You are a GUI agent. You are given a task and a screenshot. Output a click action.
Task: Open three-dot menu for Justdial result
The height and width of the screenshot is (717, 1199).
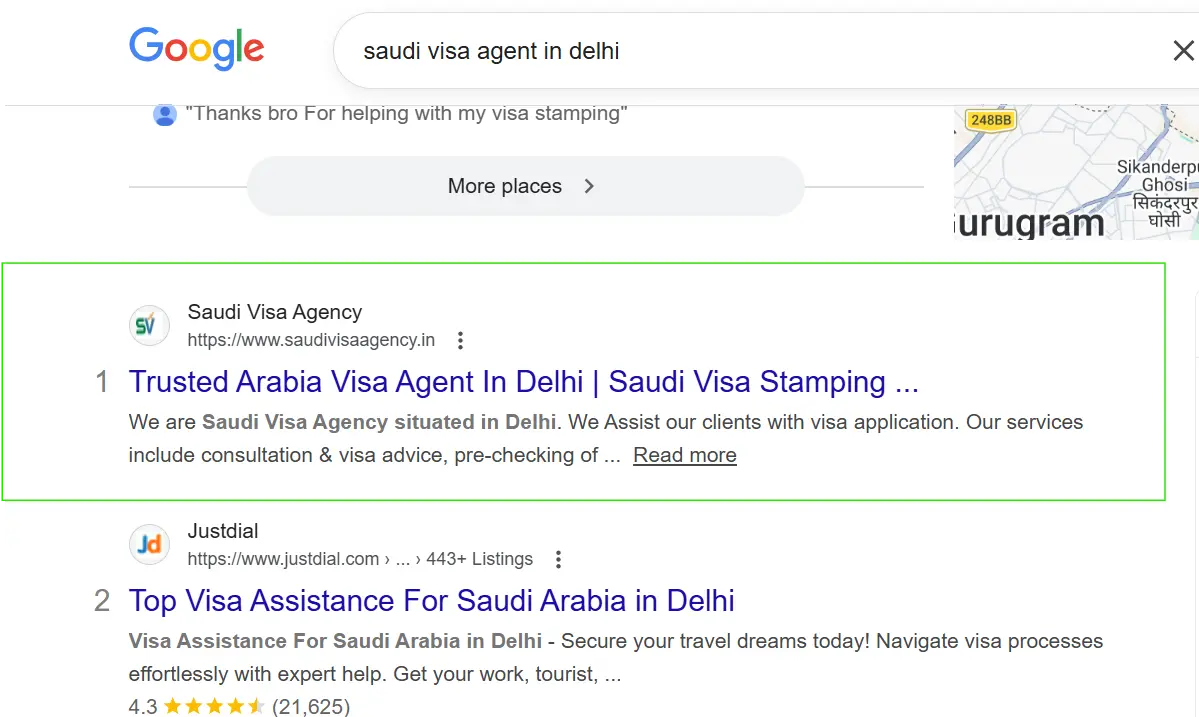point(558,559)
